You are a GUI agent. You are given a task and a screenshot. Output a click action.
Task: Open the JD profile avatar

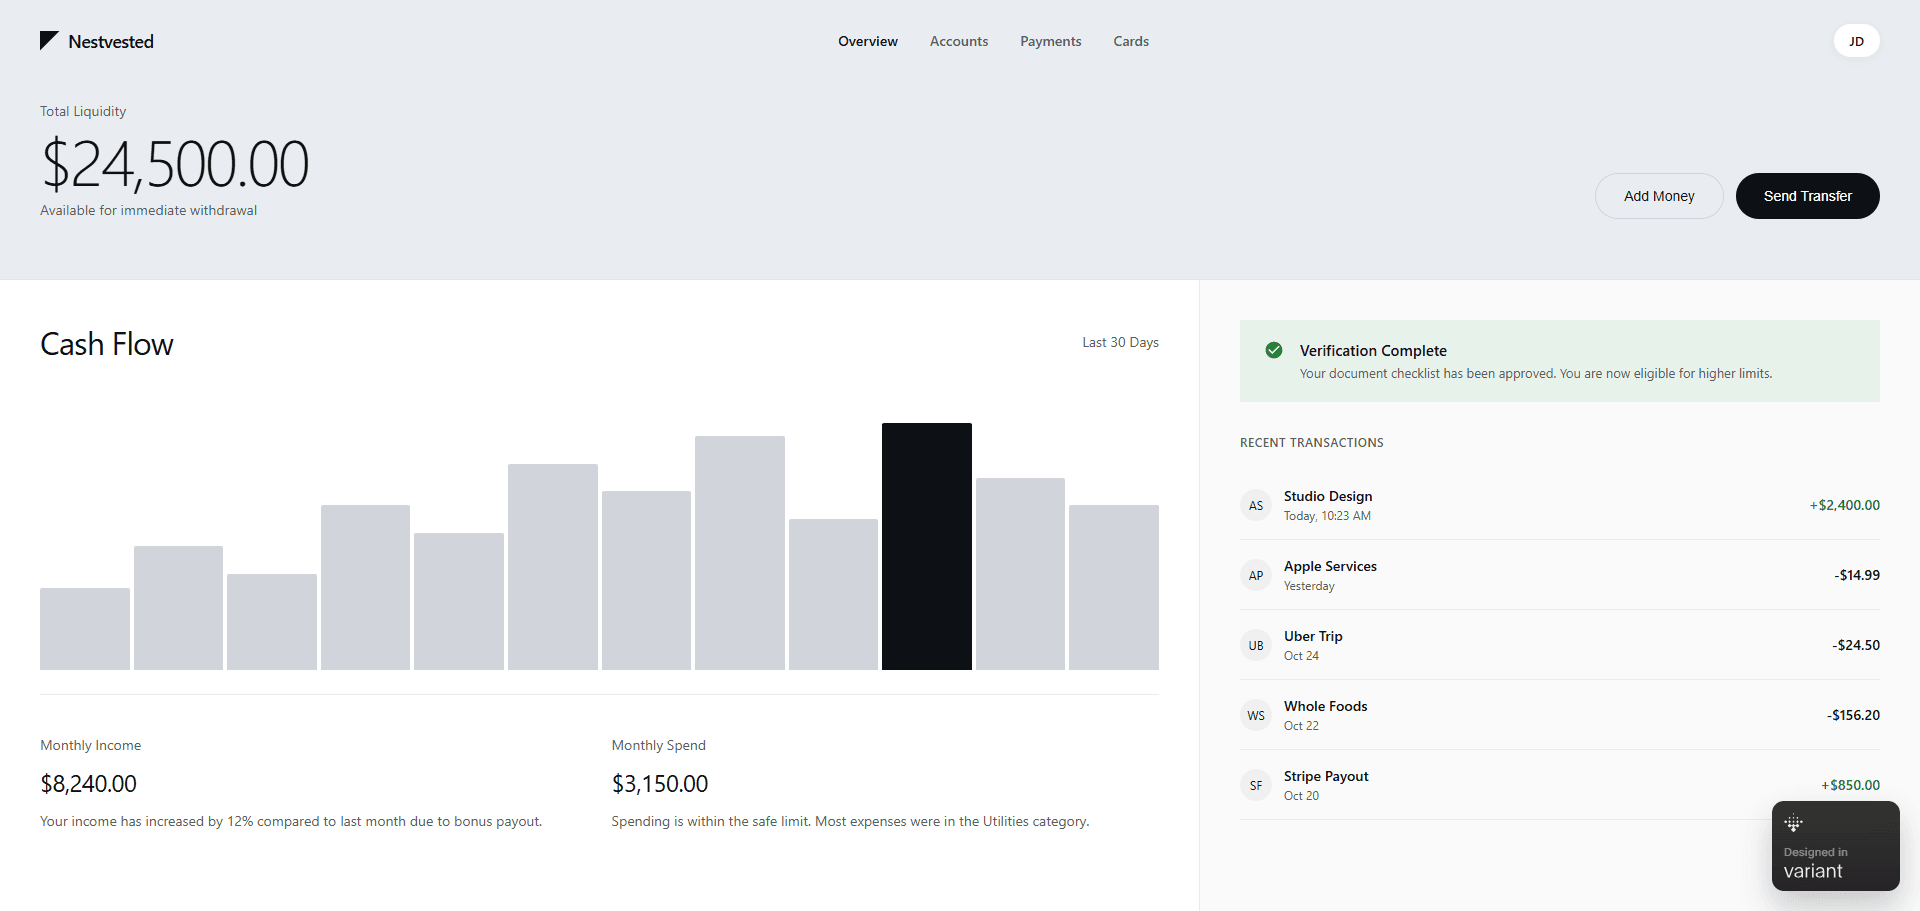[1856, 41]
